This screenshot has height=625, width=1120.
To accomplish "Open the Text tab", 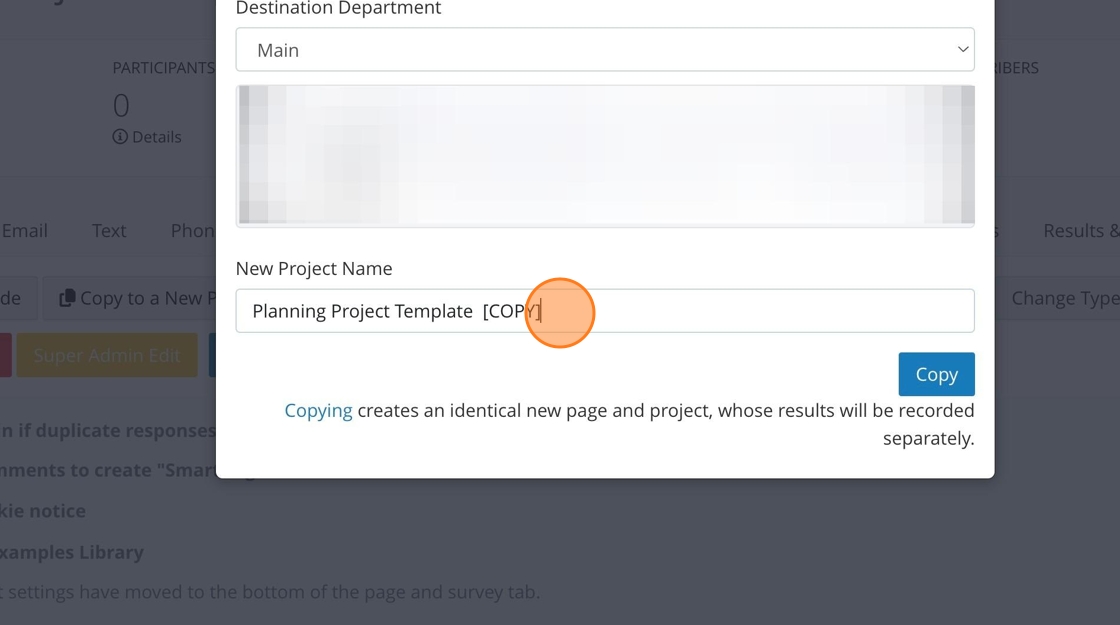I will [x=109, y=231].
